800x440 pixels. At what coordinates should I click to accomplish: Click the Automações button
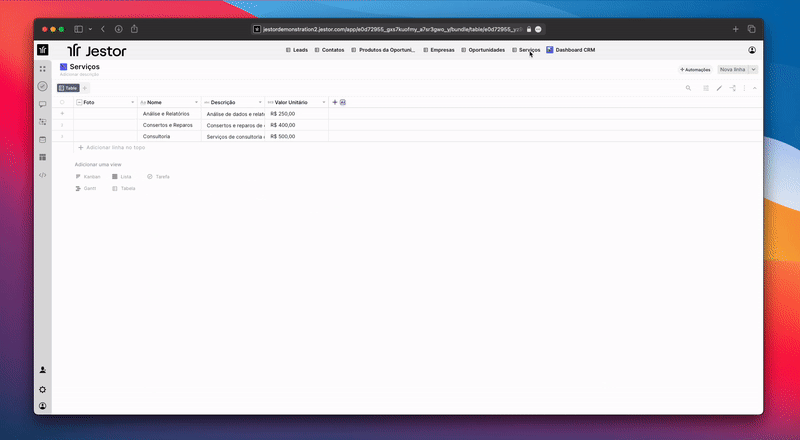tap(695, 69)
